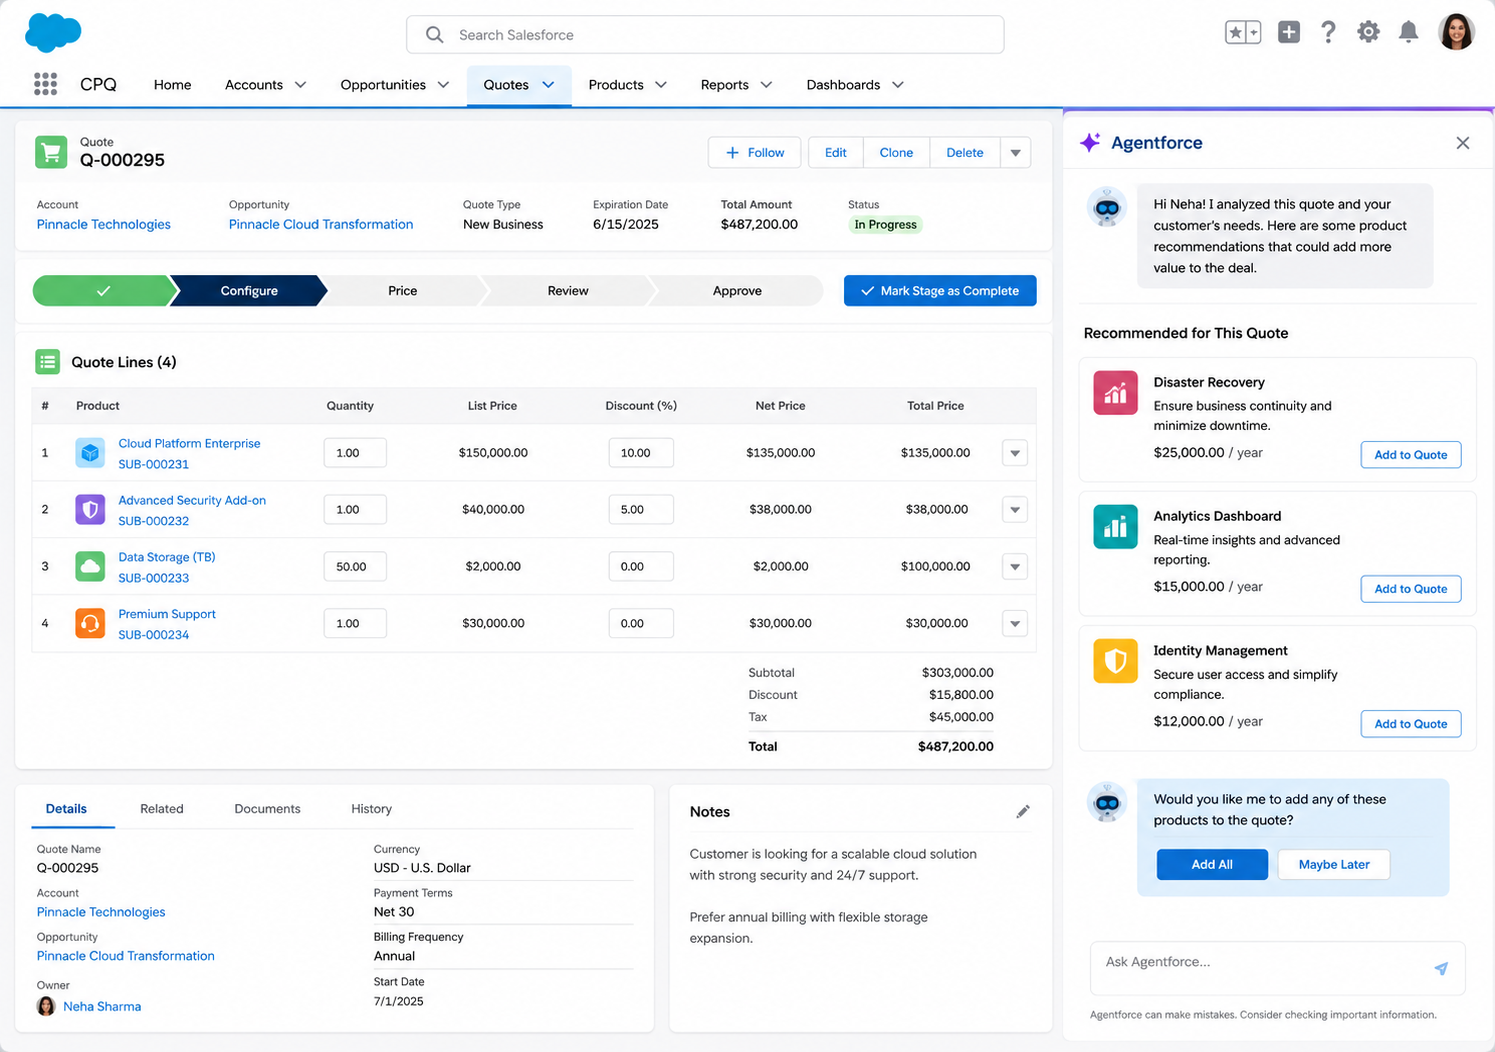Click the Agentforce bot avatar beside greeting
The width and height of the screenshot is (1495, 1052).
[x=1107, y=208]
